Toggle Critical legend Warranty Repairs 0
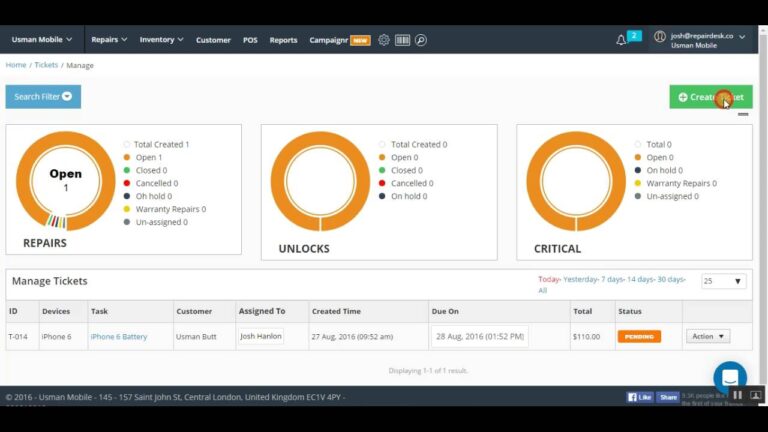 tap(675, 183)
